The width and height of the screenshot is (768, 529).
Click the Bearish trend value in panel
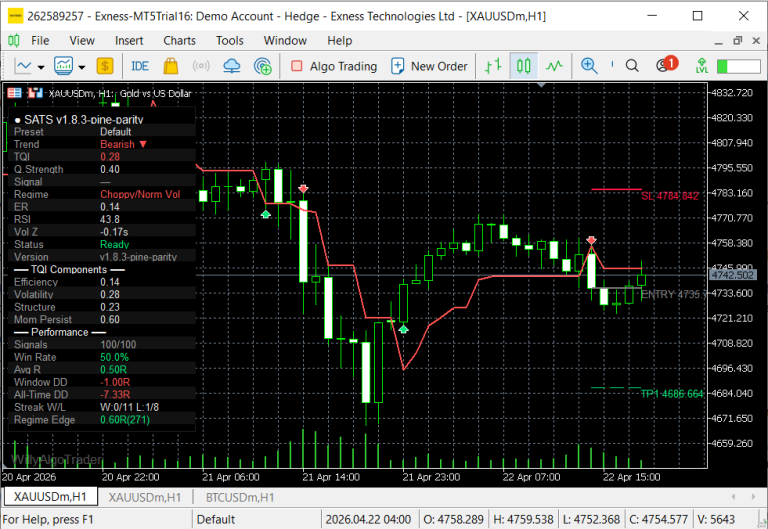[x=123, y=144]
